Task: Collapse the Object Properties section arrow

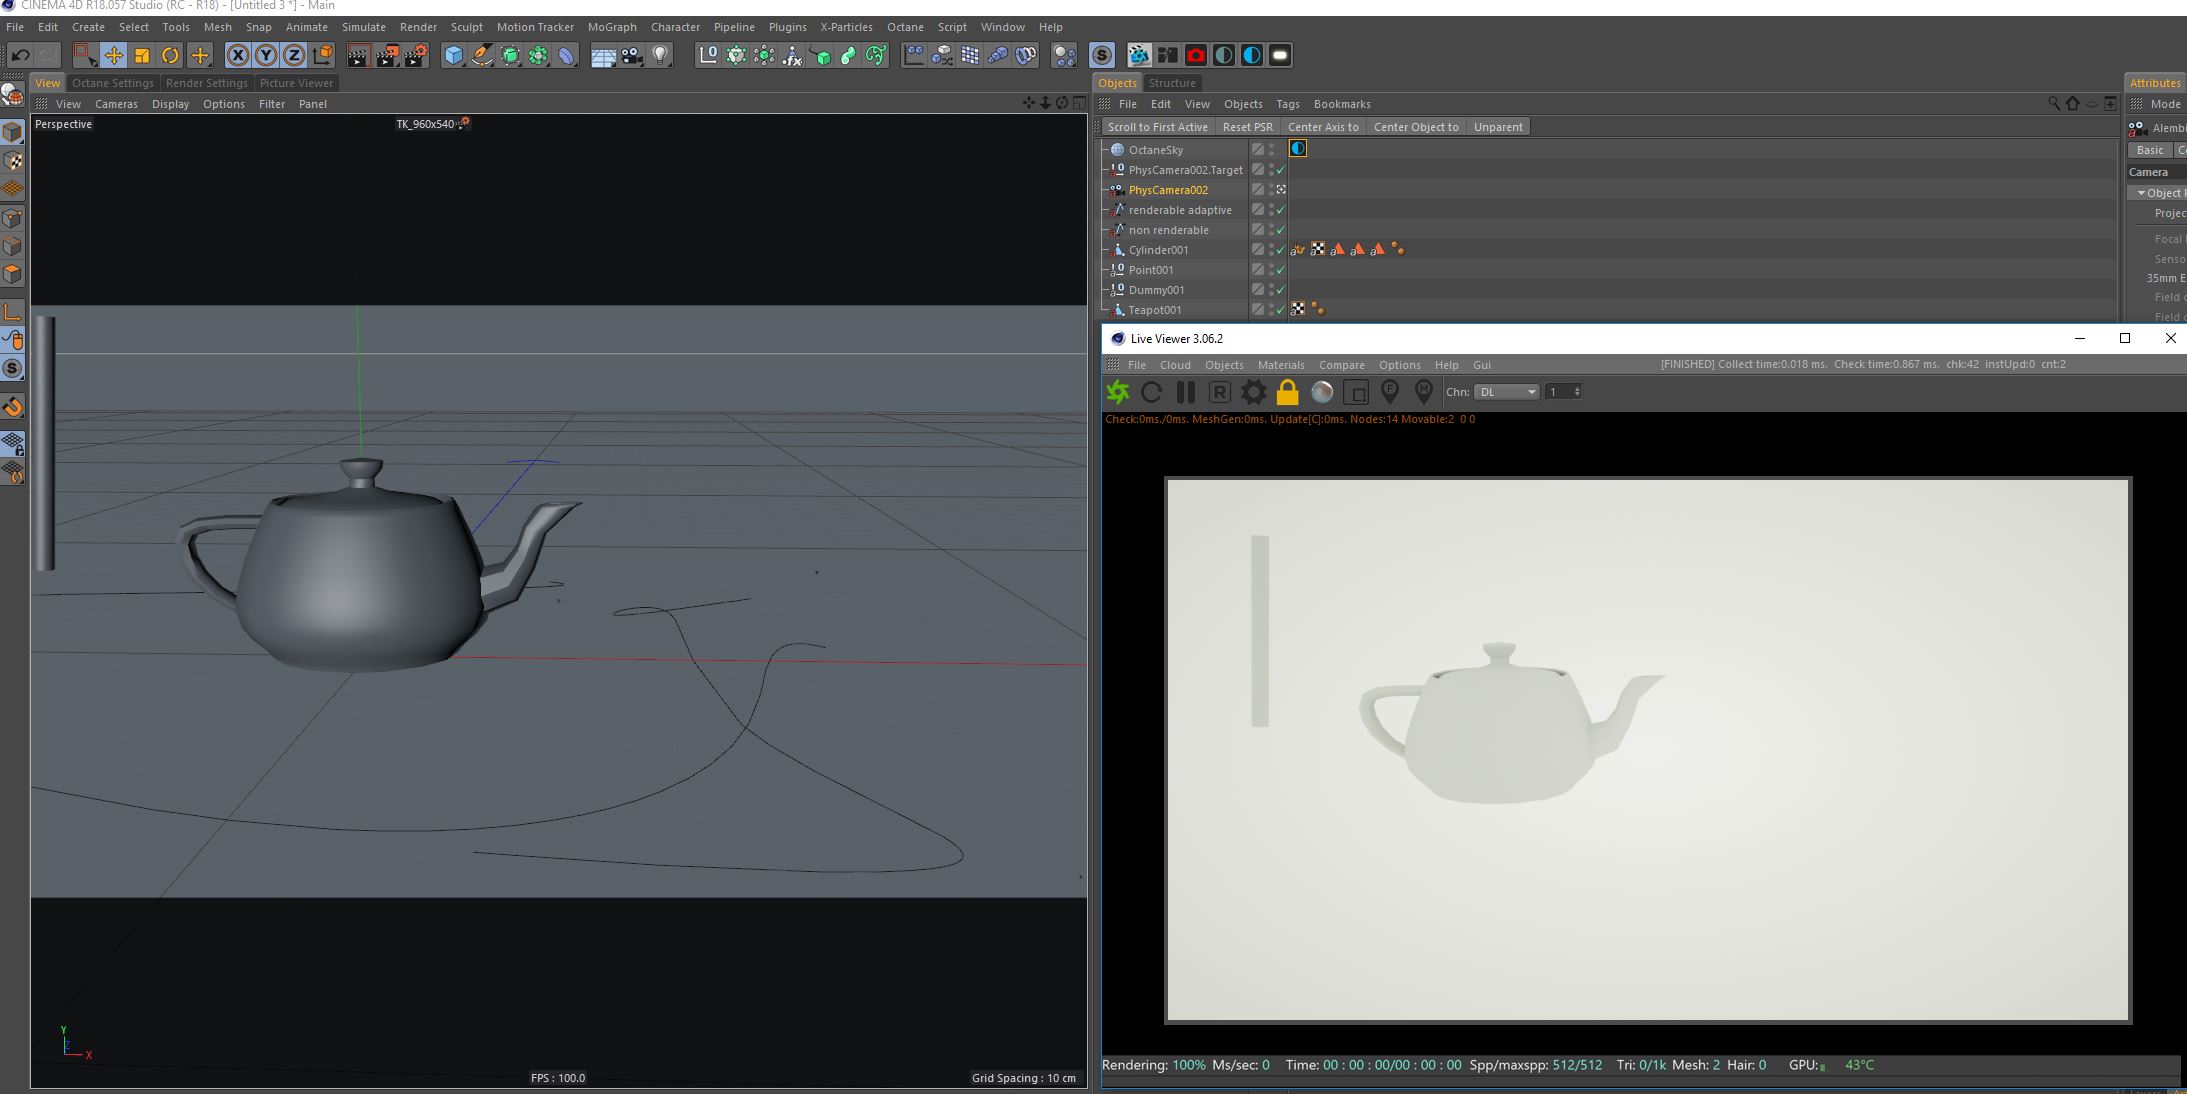Action: pyautogui.click(x=2141, y=193)
